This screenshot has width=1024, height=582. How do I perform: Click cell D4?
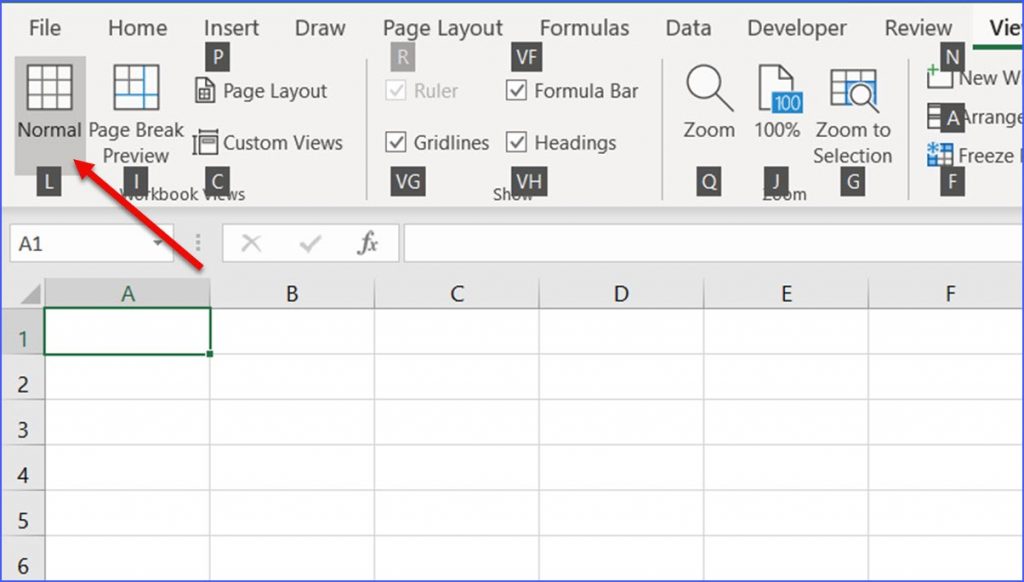(621, 468)
